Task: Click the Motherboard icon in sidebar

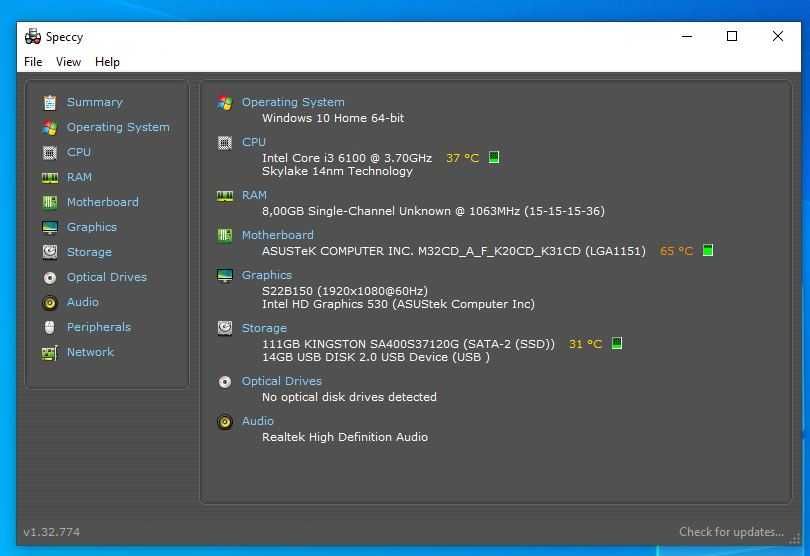Action: pos(50,202)
